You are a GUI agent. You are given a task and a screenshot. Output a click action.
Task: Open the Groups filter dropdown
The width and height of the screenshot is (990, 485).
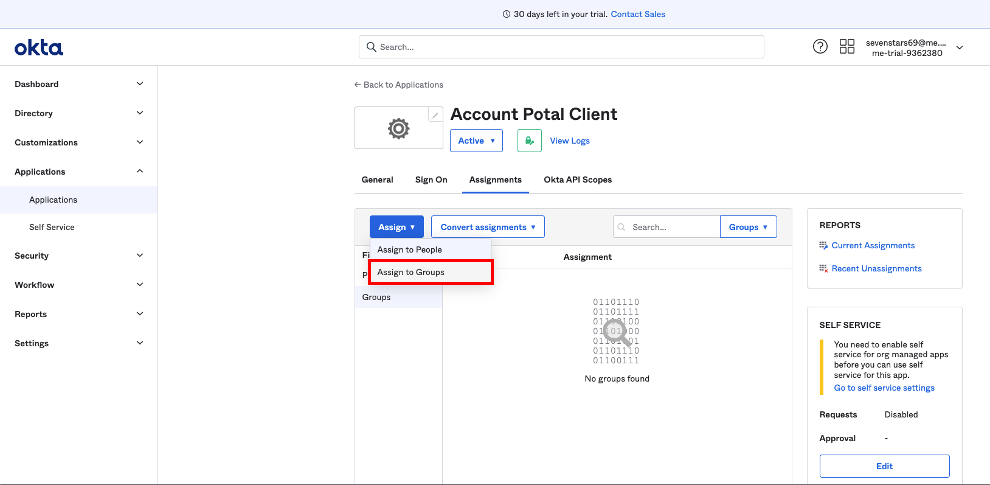point(748,227)
